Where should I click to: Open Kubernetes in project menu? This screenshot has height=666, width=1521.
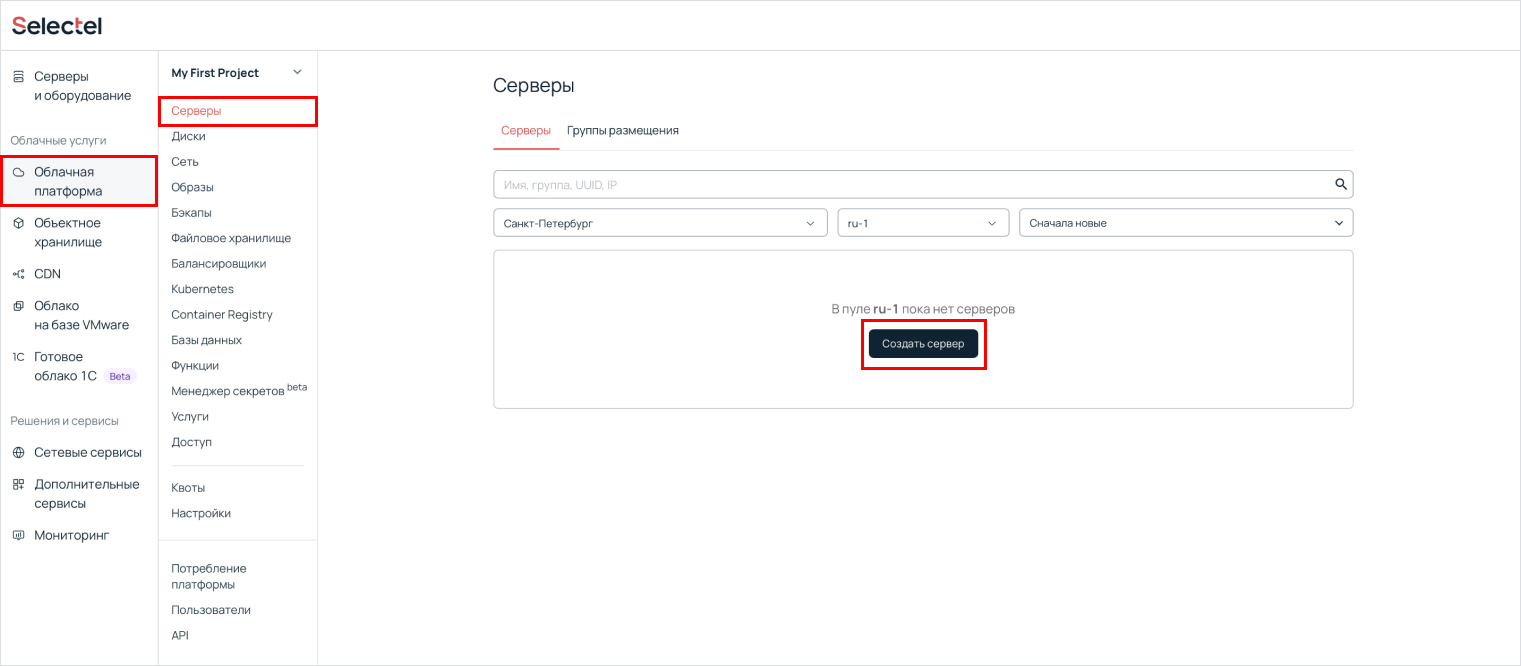(x=202, y=289)
